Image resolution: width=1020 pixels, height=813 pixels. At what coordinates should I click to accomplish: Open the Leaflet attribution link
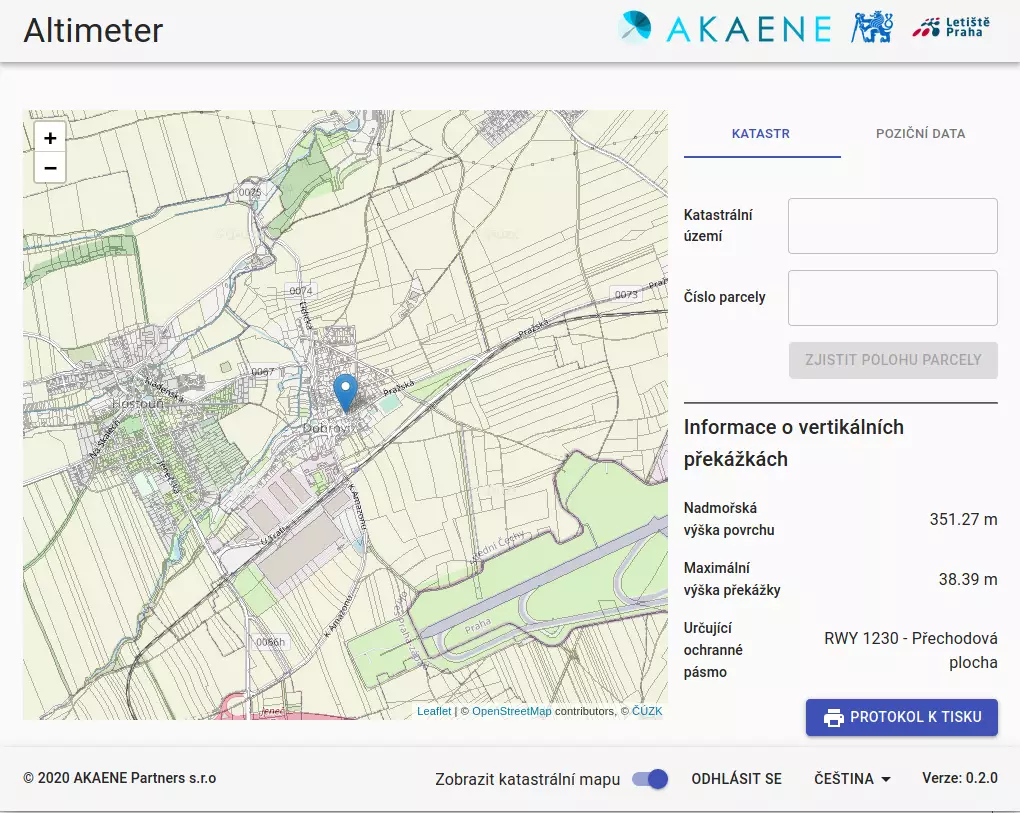[x=434, y=711]
